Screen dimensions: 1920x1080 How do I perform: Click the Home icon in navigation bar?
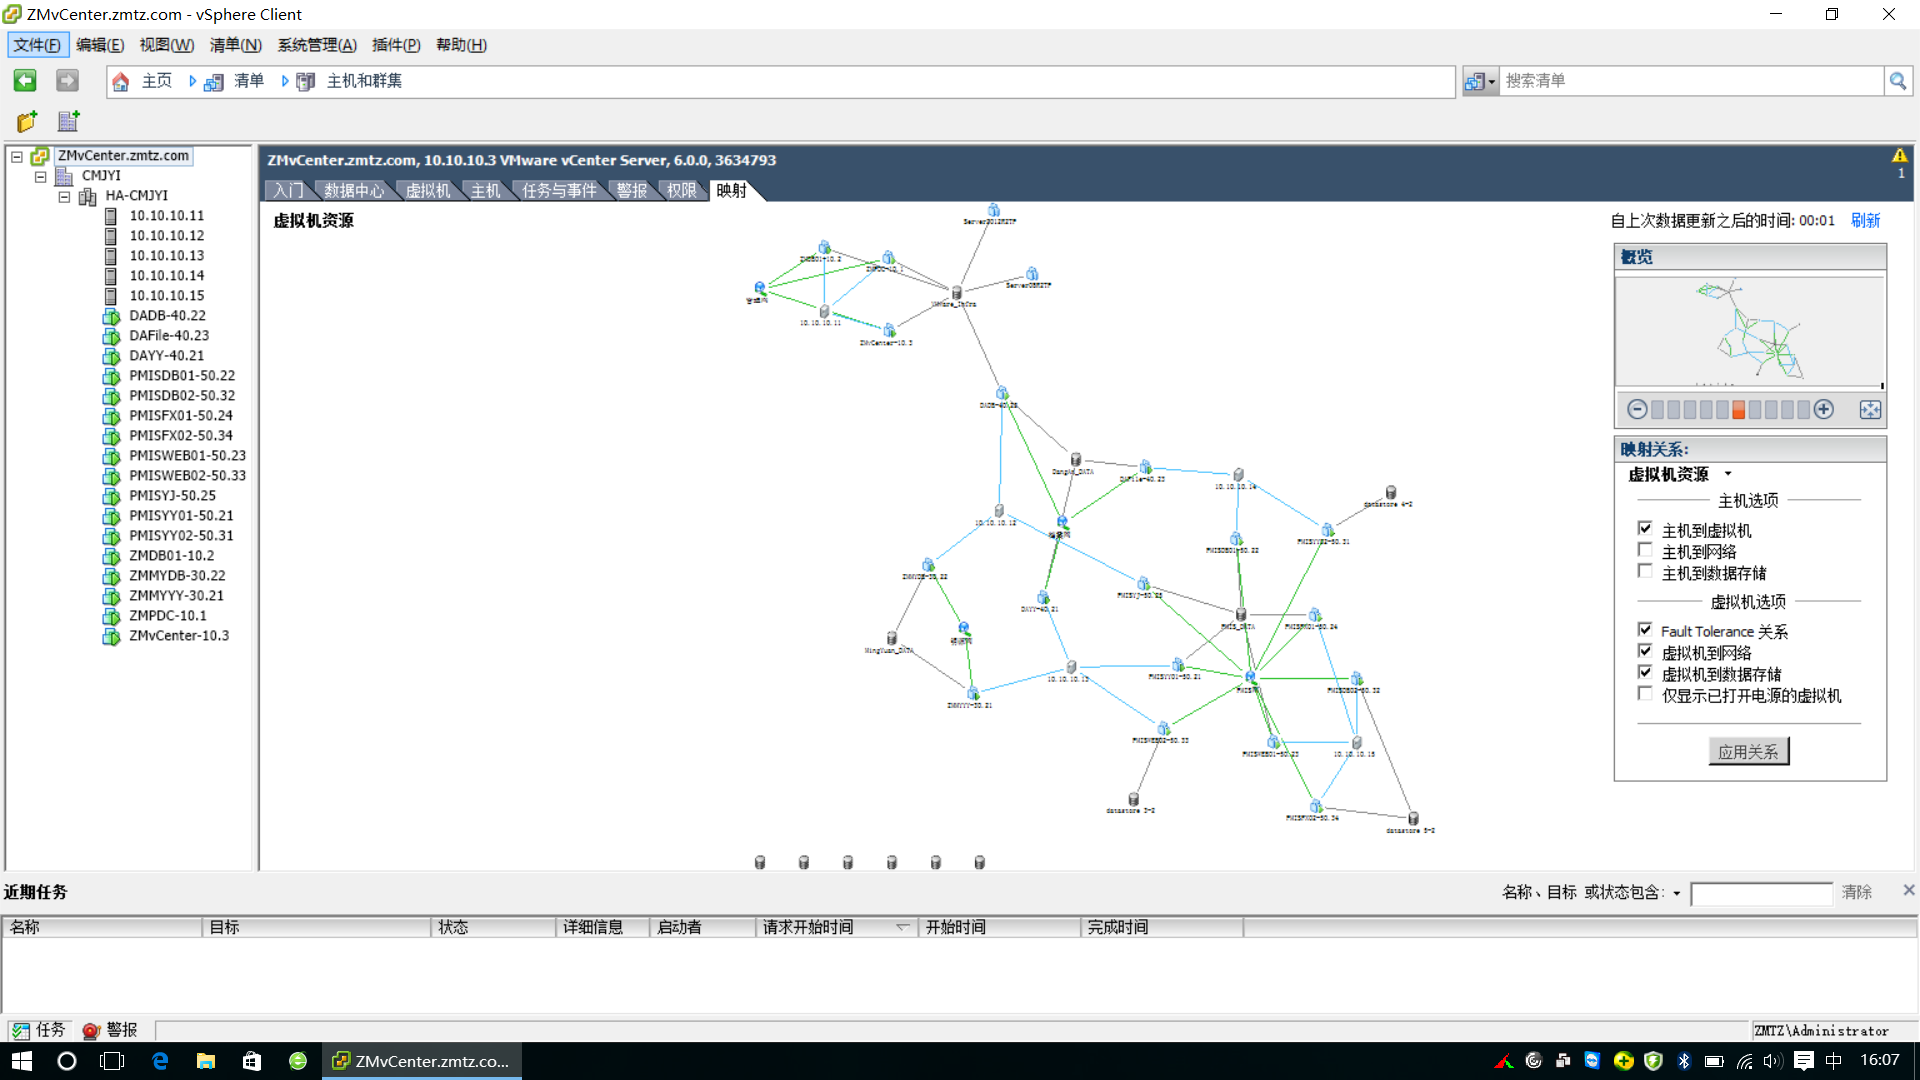point(121,82)
